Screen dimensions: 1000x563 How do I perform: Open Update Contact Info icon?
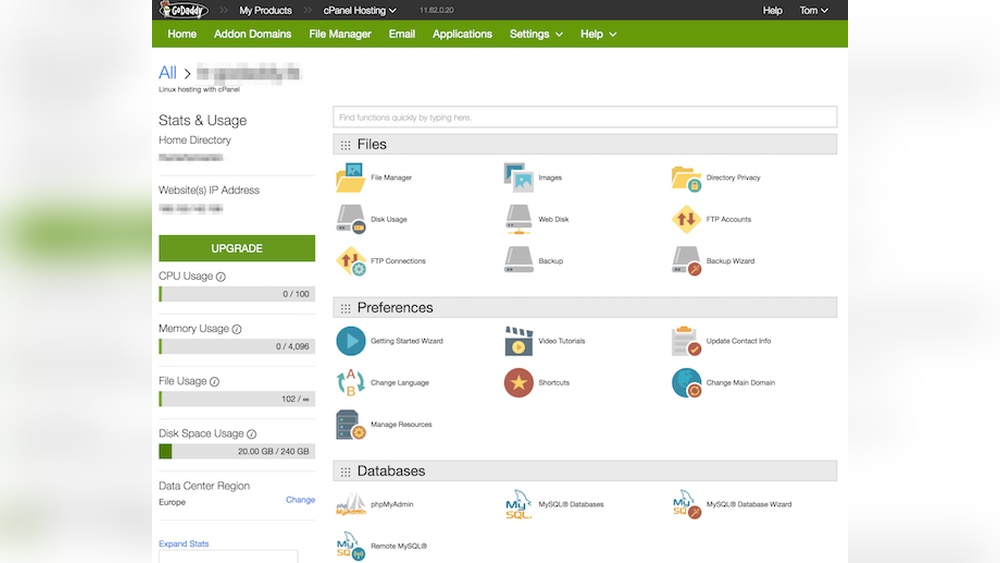tap(686, 340)
